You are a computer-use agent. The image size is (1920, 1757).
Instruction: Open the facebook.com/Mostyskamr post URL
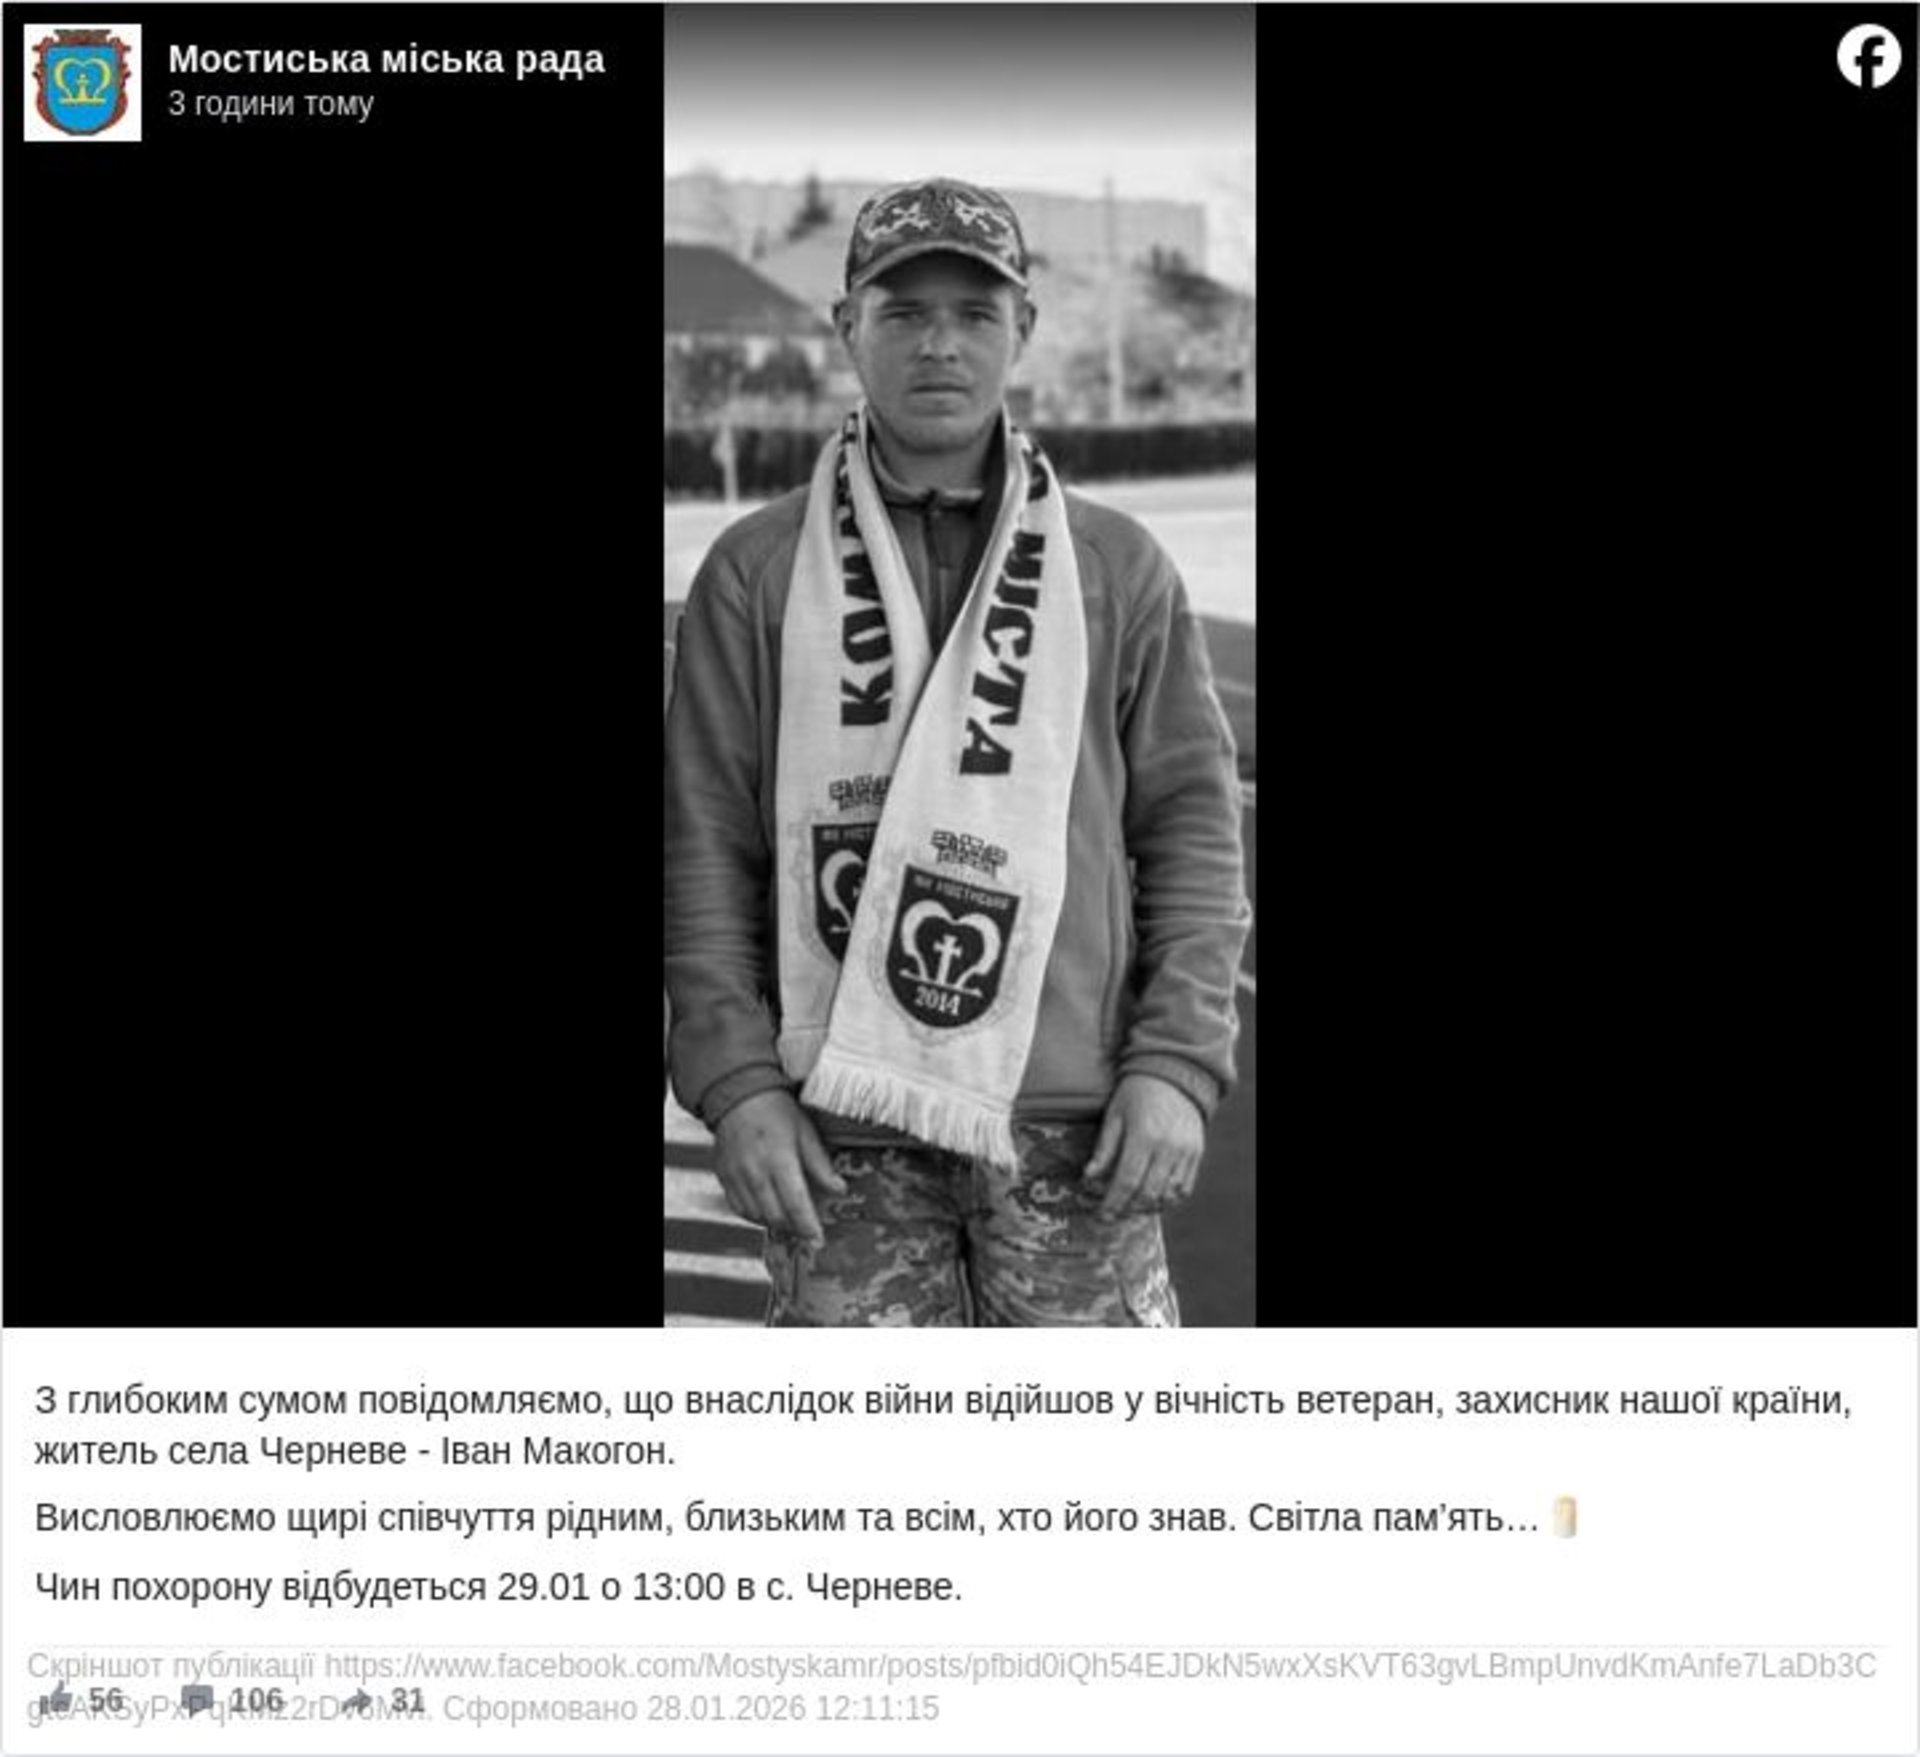click(x=1100, y=1666)
